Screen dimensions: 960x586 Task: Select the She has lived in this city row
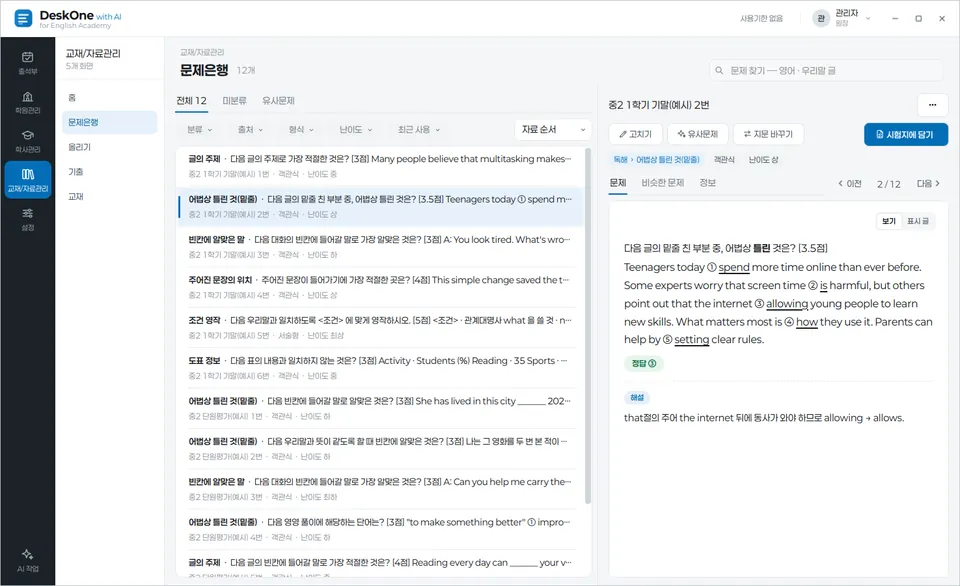tap(380, 408)
